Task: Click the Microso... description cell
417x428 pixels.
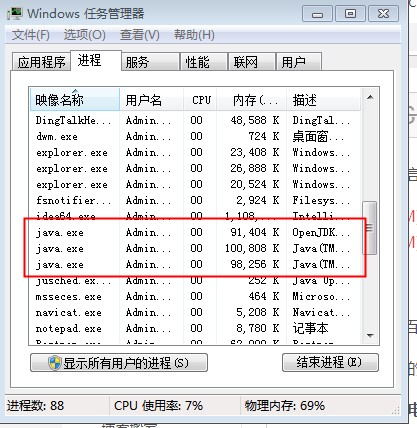Action: pyautogui.click(x=321, y=296)
